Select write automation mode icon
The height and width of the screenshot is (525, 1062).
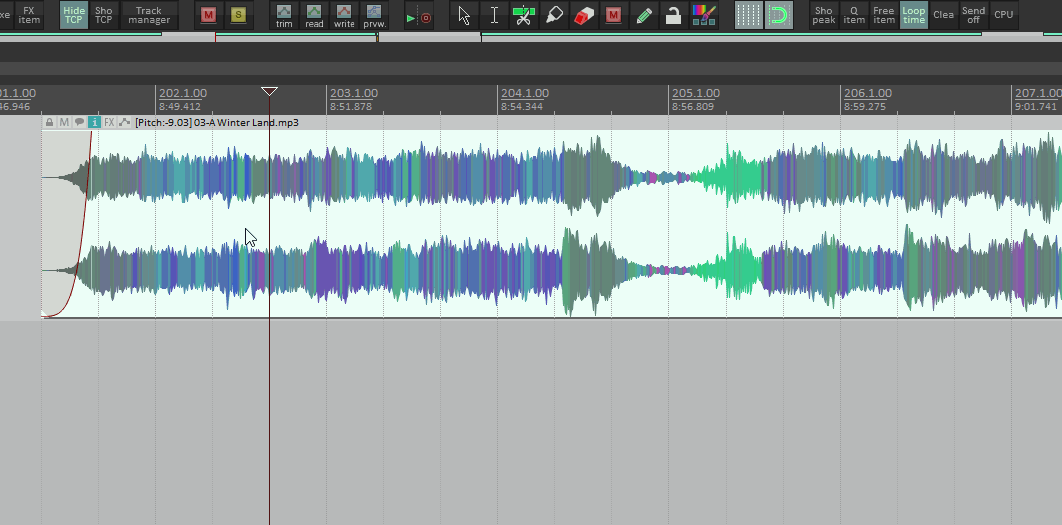(344, 15)
